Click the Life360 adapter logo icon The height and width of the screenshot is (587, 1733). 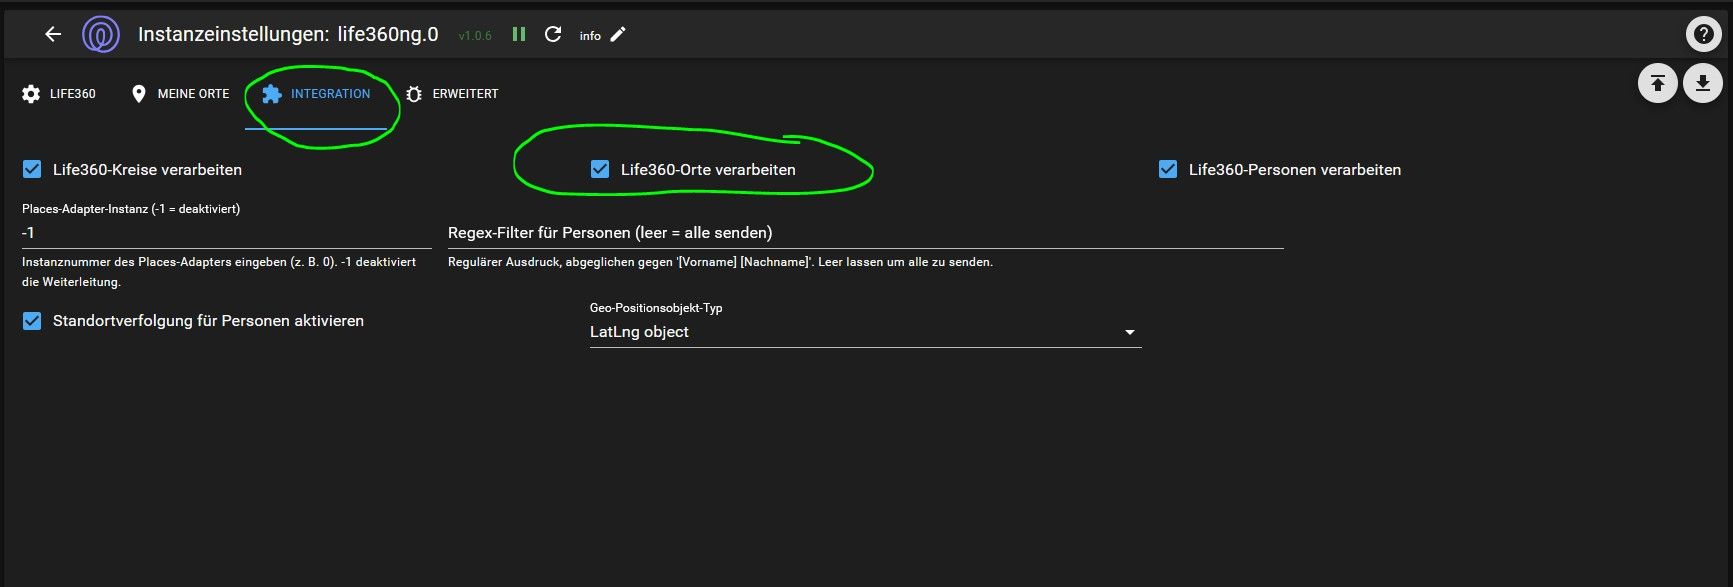101,34
